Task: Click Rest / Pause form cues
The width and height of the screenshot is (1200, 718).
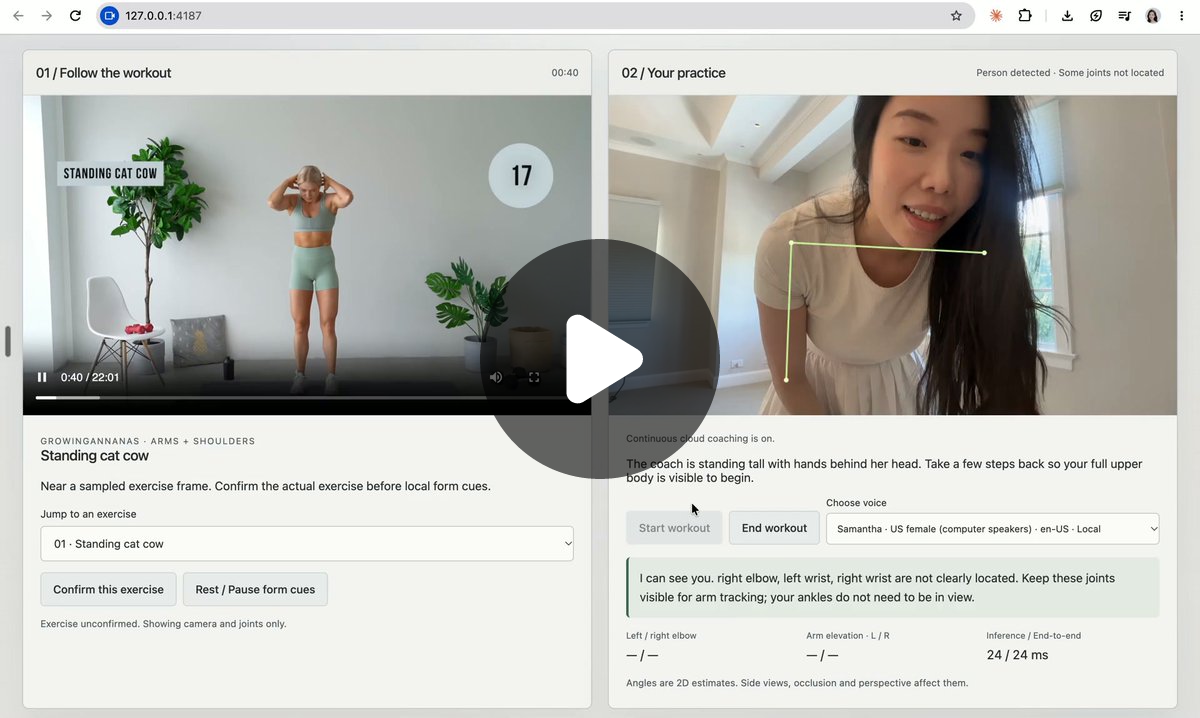Action: pos(255,589)
